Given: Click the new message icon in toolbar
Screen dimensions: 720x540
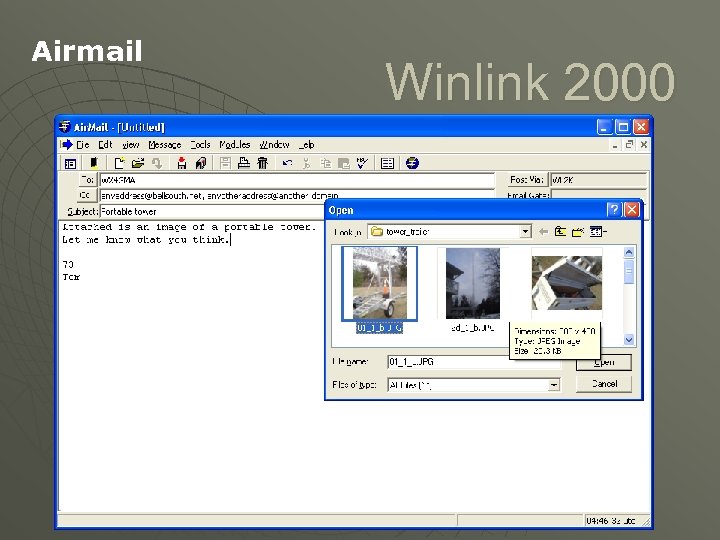Looking at the screenshot, I should pyautogui.click(x=119, y=163).
